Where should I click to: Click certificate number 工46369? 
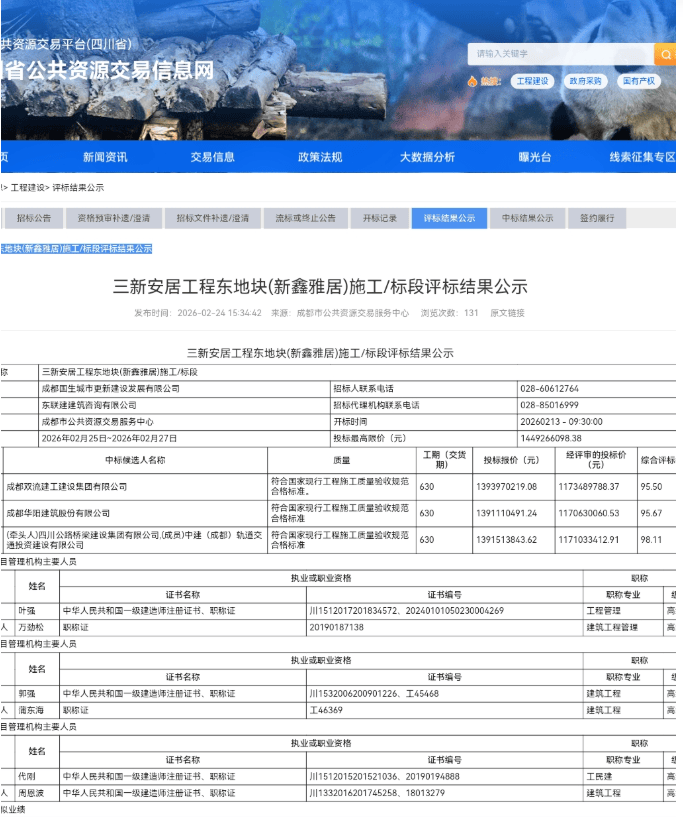click(x=326, y=710)
